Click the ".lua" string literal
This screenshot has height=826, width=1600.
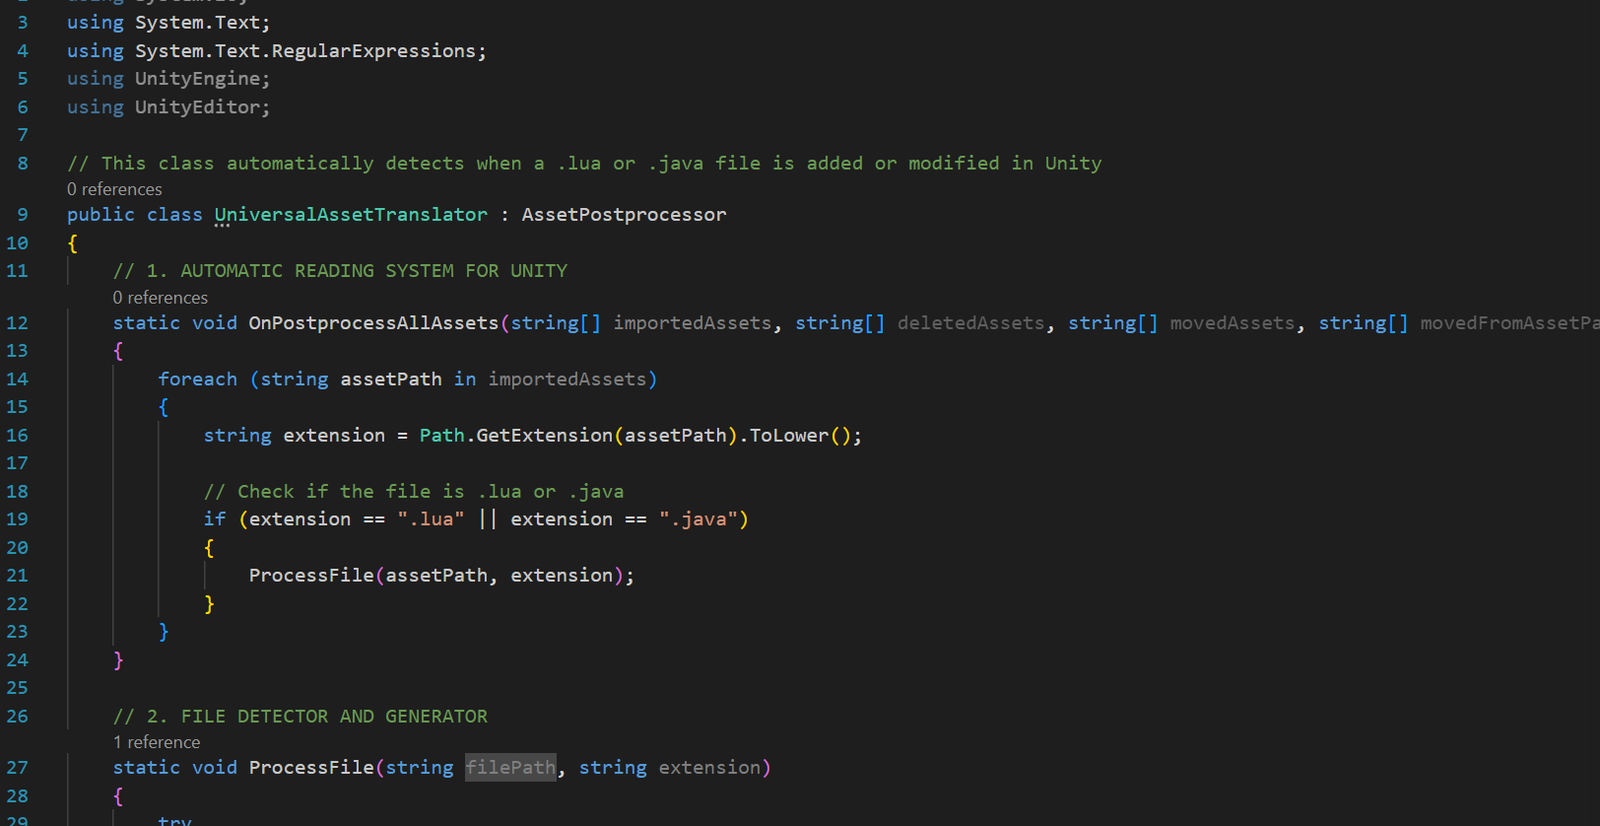tap(431, 519)
